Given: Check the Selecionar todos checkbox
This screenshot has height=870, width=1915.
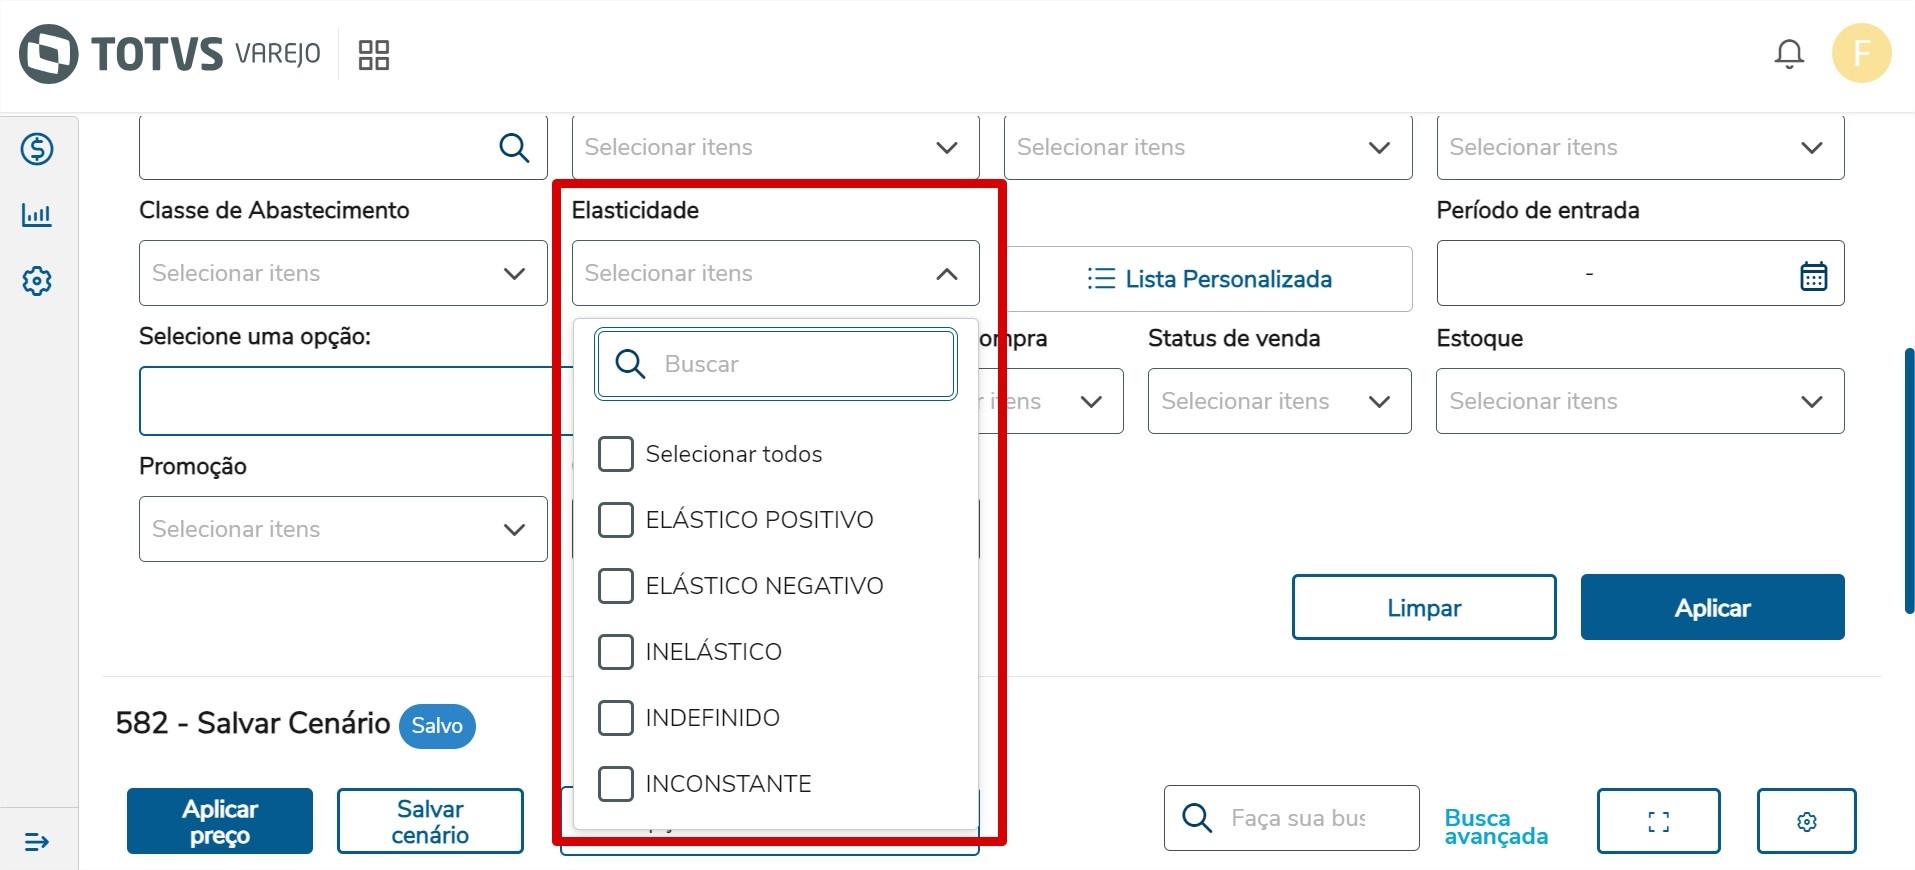Looking at the screenshot, I should coord(616,454).
